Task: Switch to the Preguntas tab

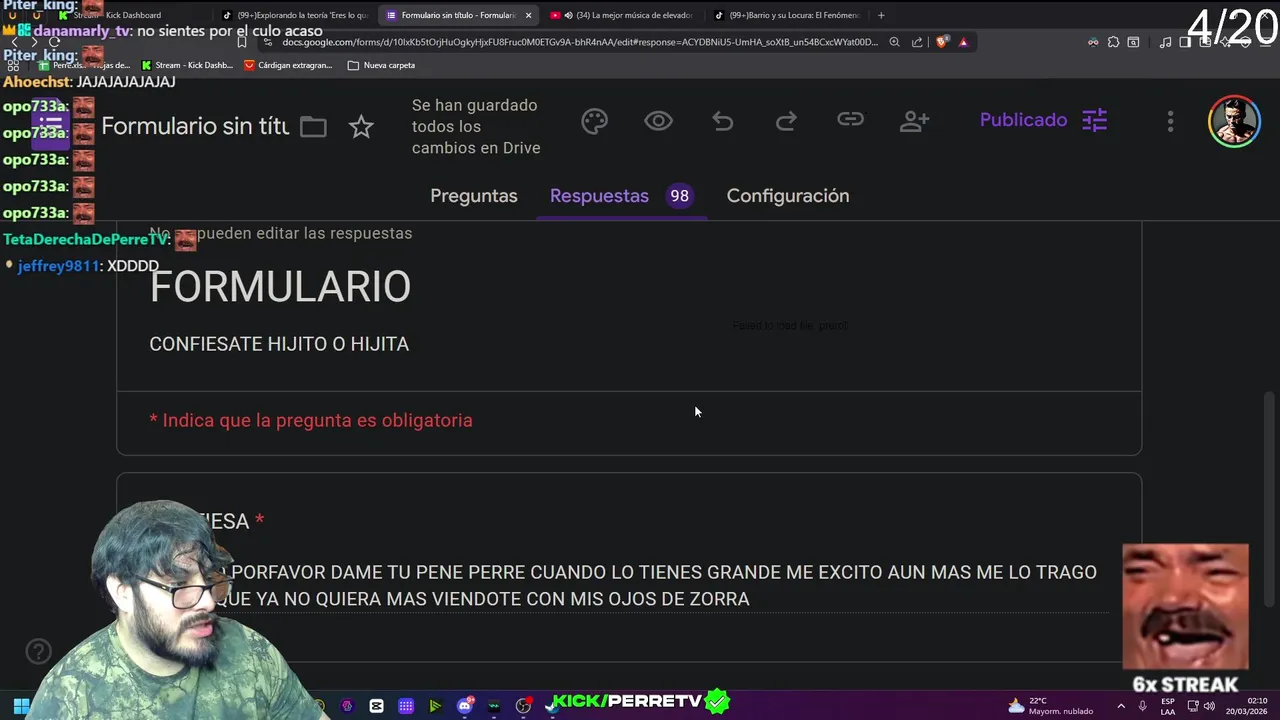Action: tap(474, 196)
